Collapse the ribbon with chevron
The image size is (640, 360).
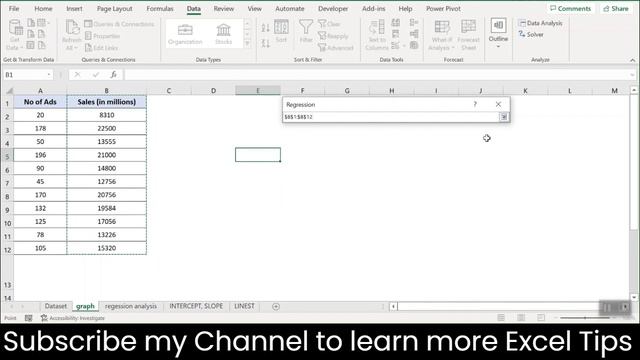pos(633,60)
